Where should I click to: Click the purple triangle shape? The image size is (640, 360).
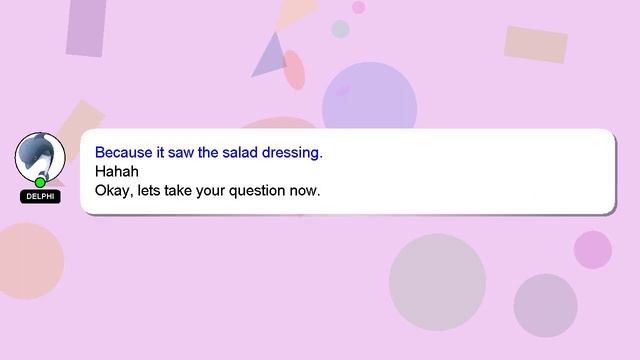tap(270, 57)
